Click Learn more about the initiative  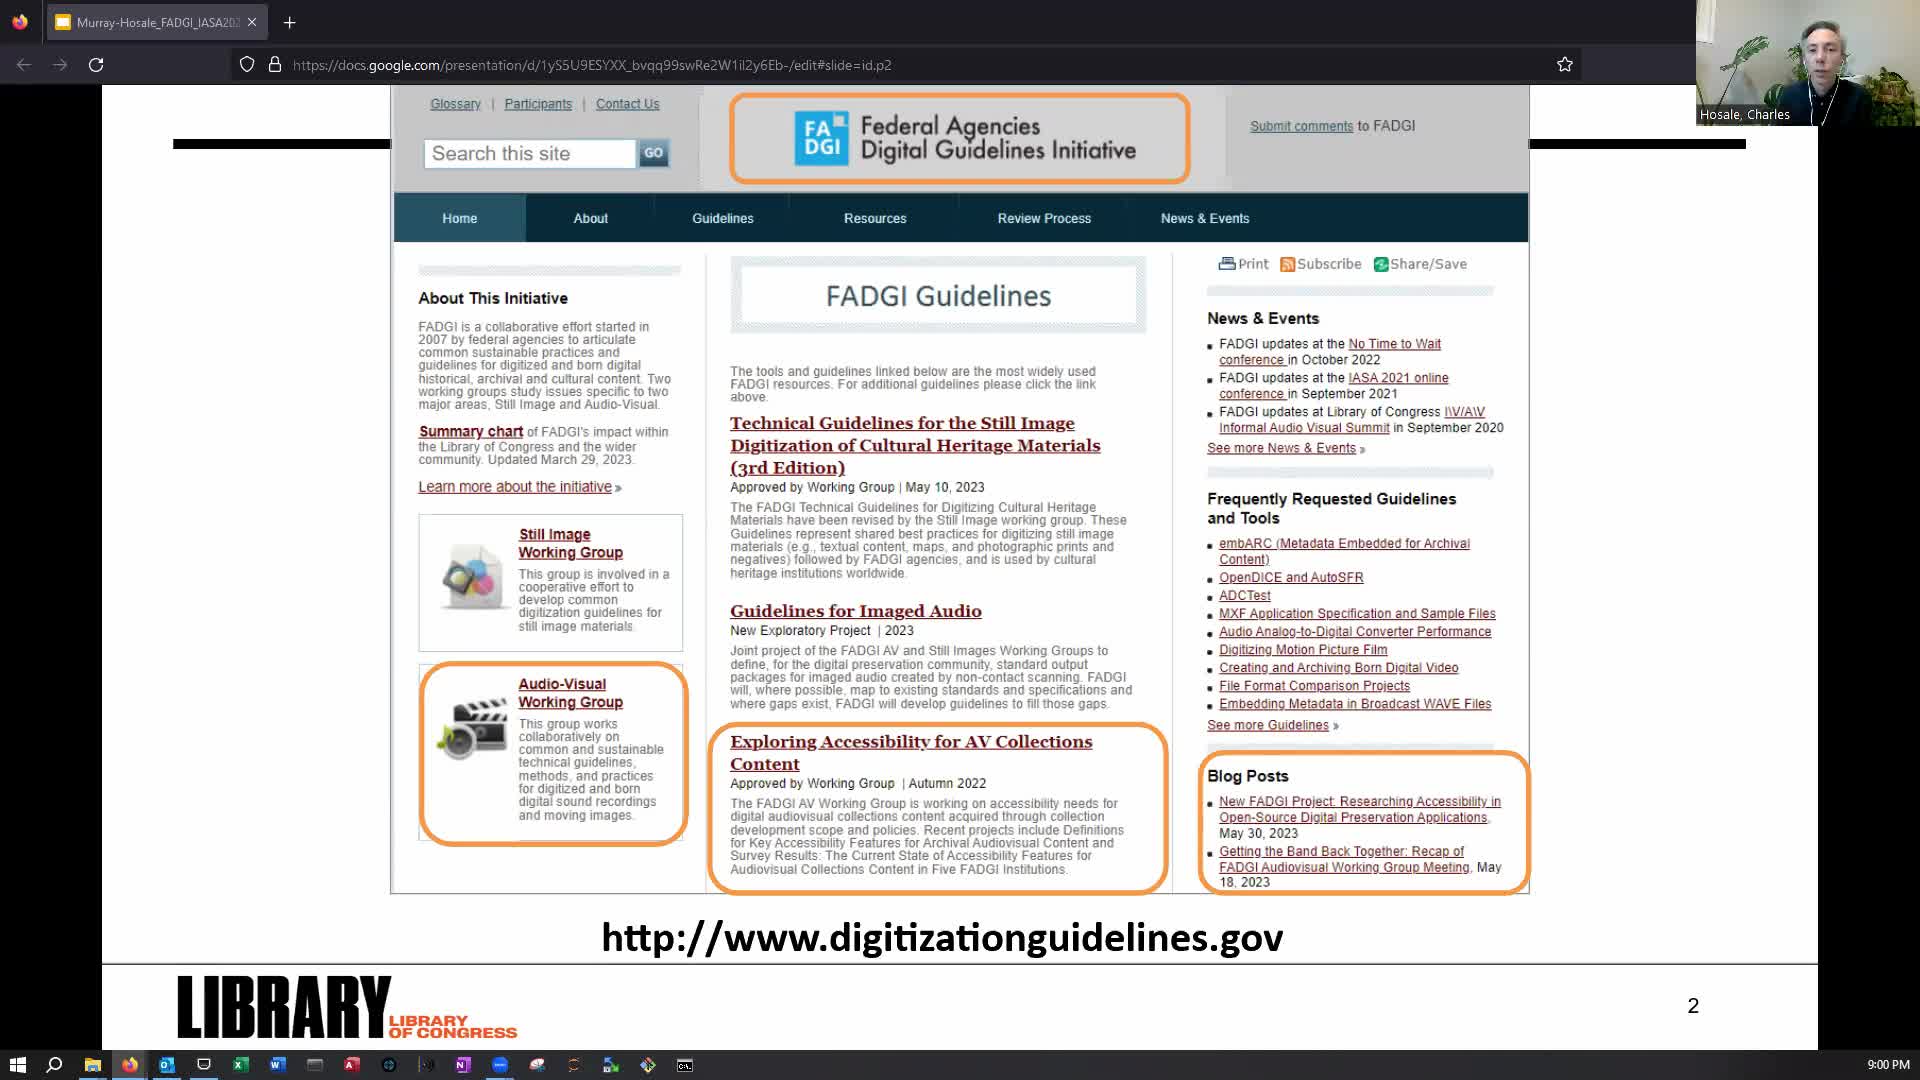515,487
